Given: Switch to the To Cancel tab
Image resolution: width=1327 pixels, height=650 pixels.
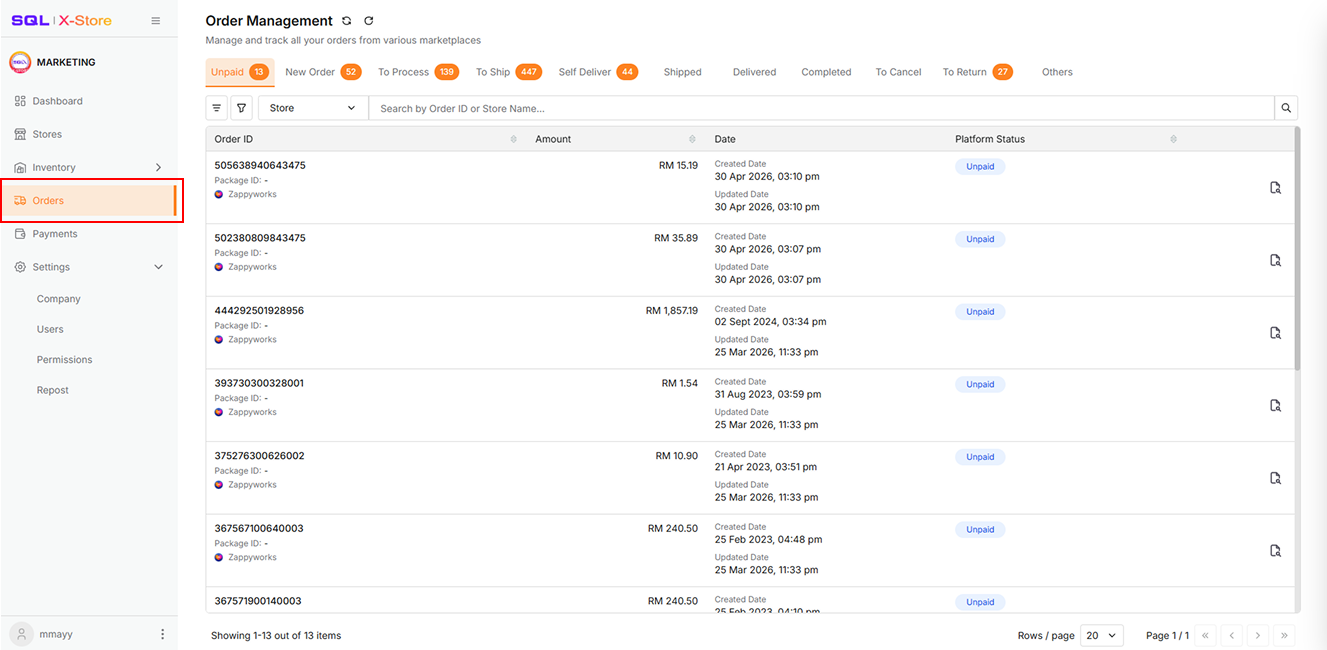Looking at the screenshot, I should coord(898,72).
